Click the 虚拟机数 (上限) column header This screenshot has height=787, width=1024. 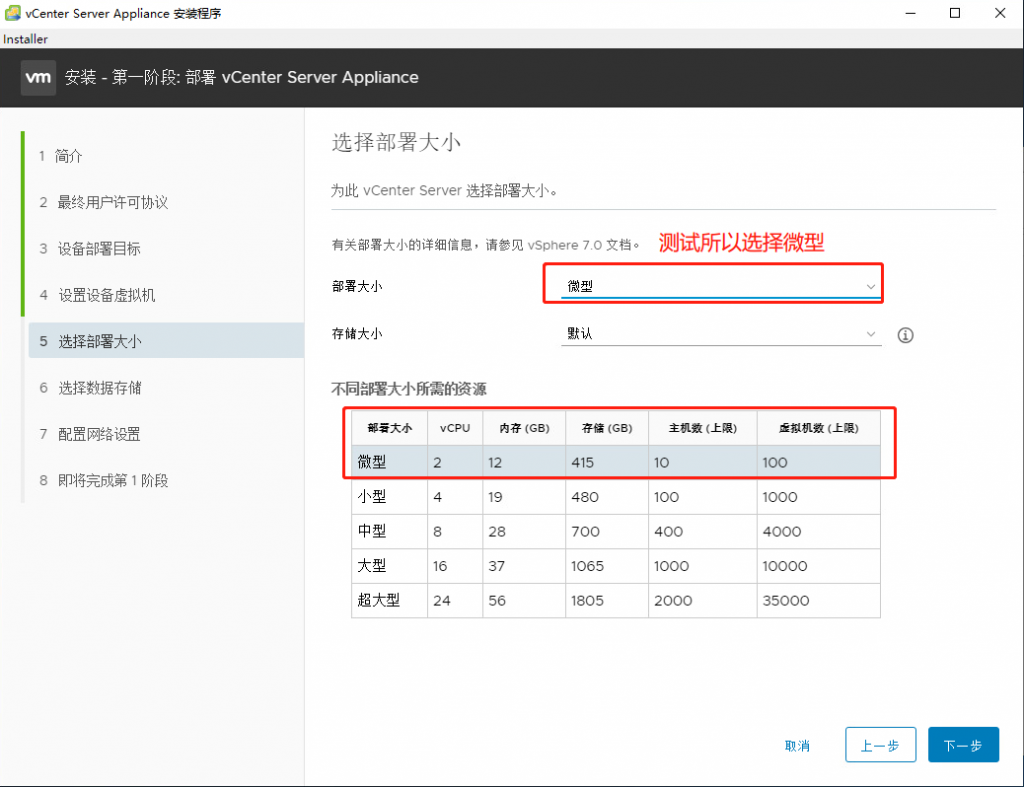(818, 428)
